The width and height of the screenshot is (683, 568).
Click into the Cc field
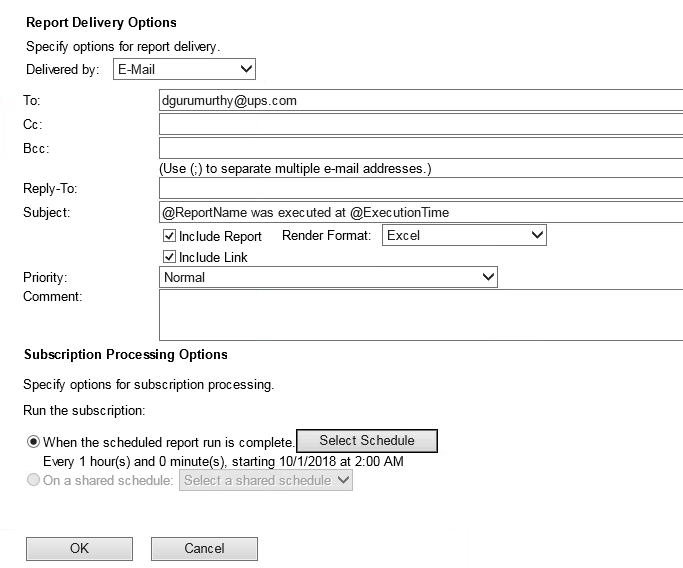point(420,124)
